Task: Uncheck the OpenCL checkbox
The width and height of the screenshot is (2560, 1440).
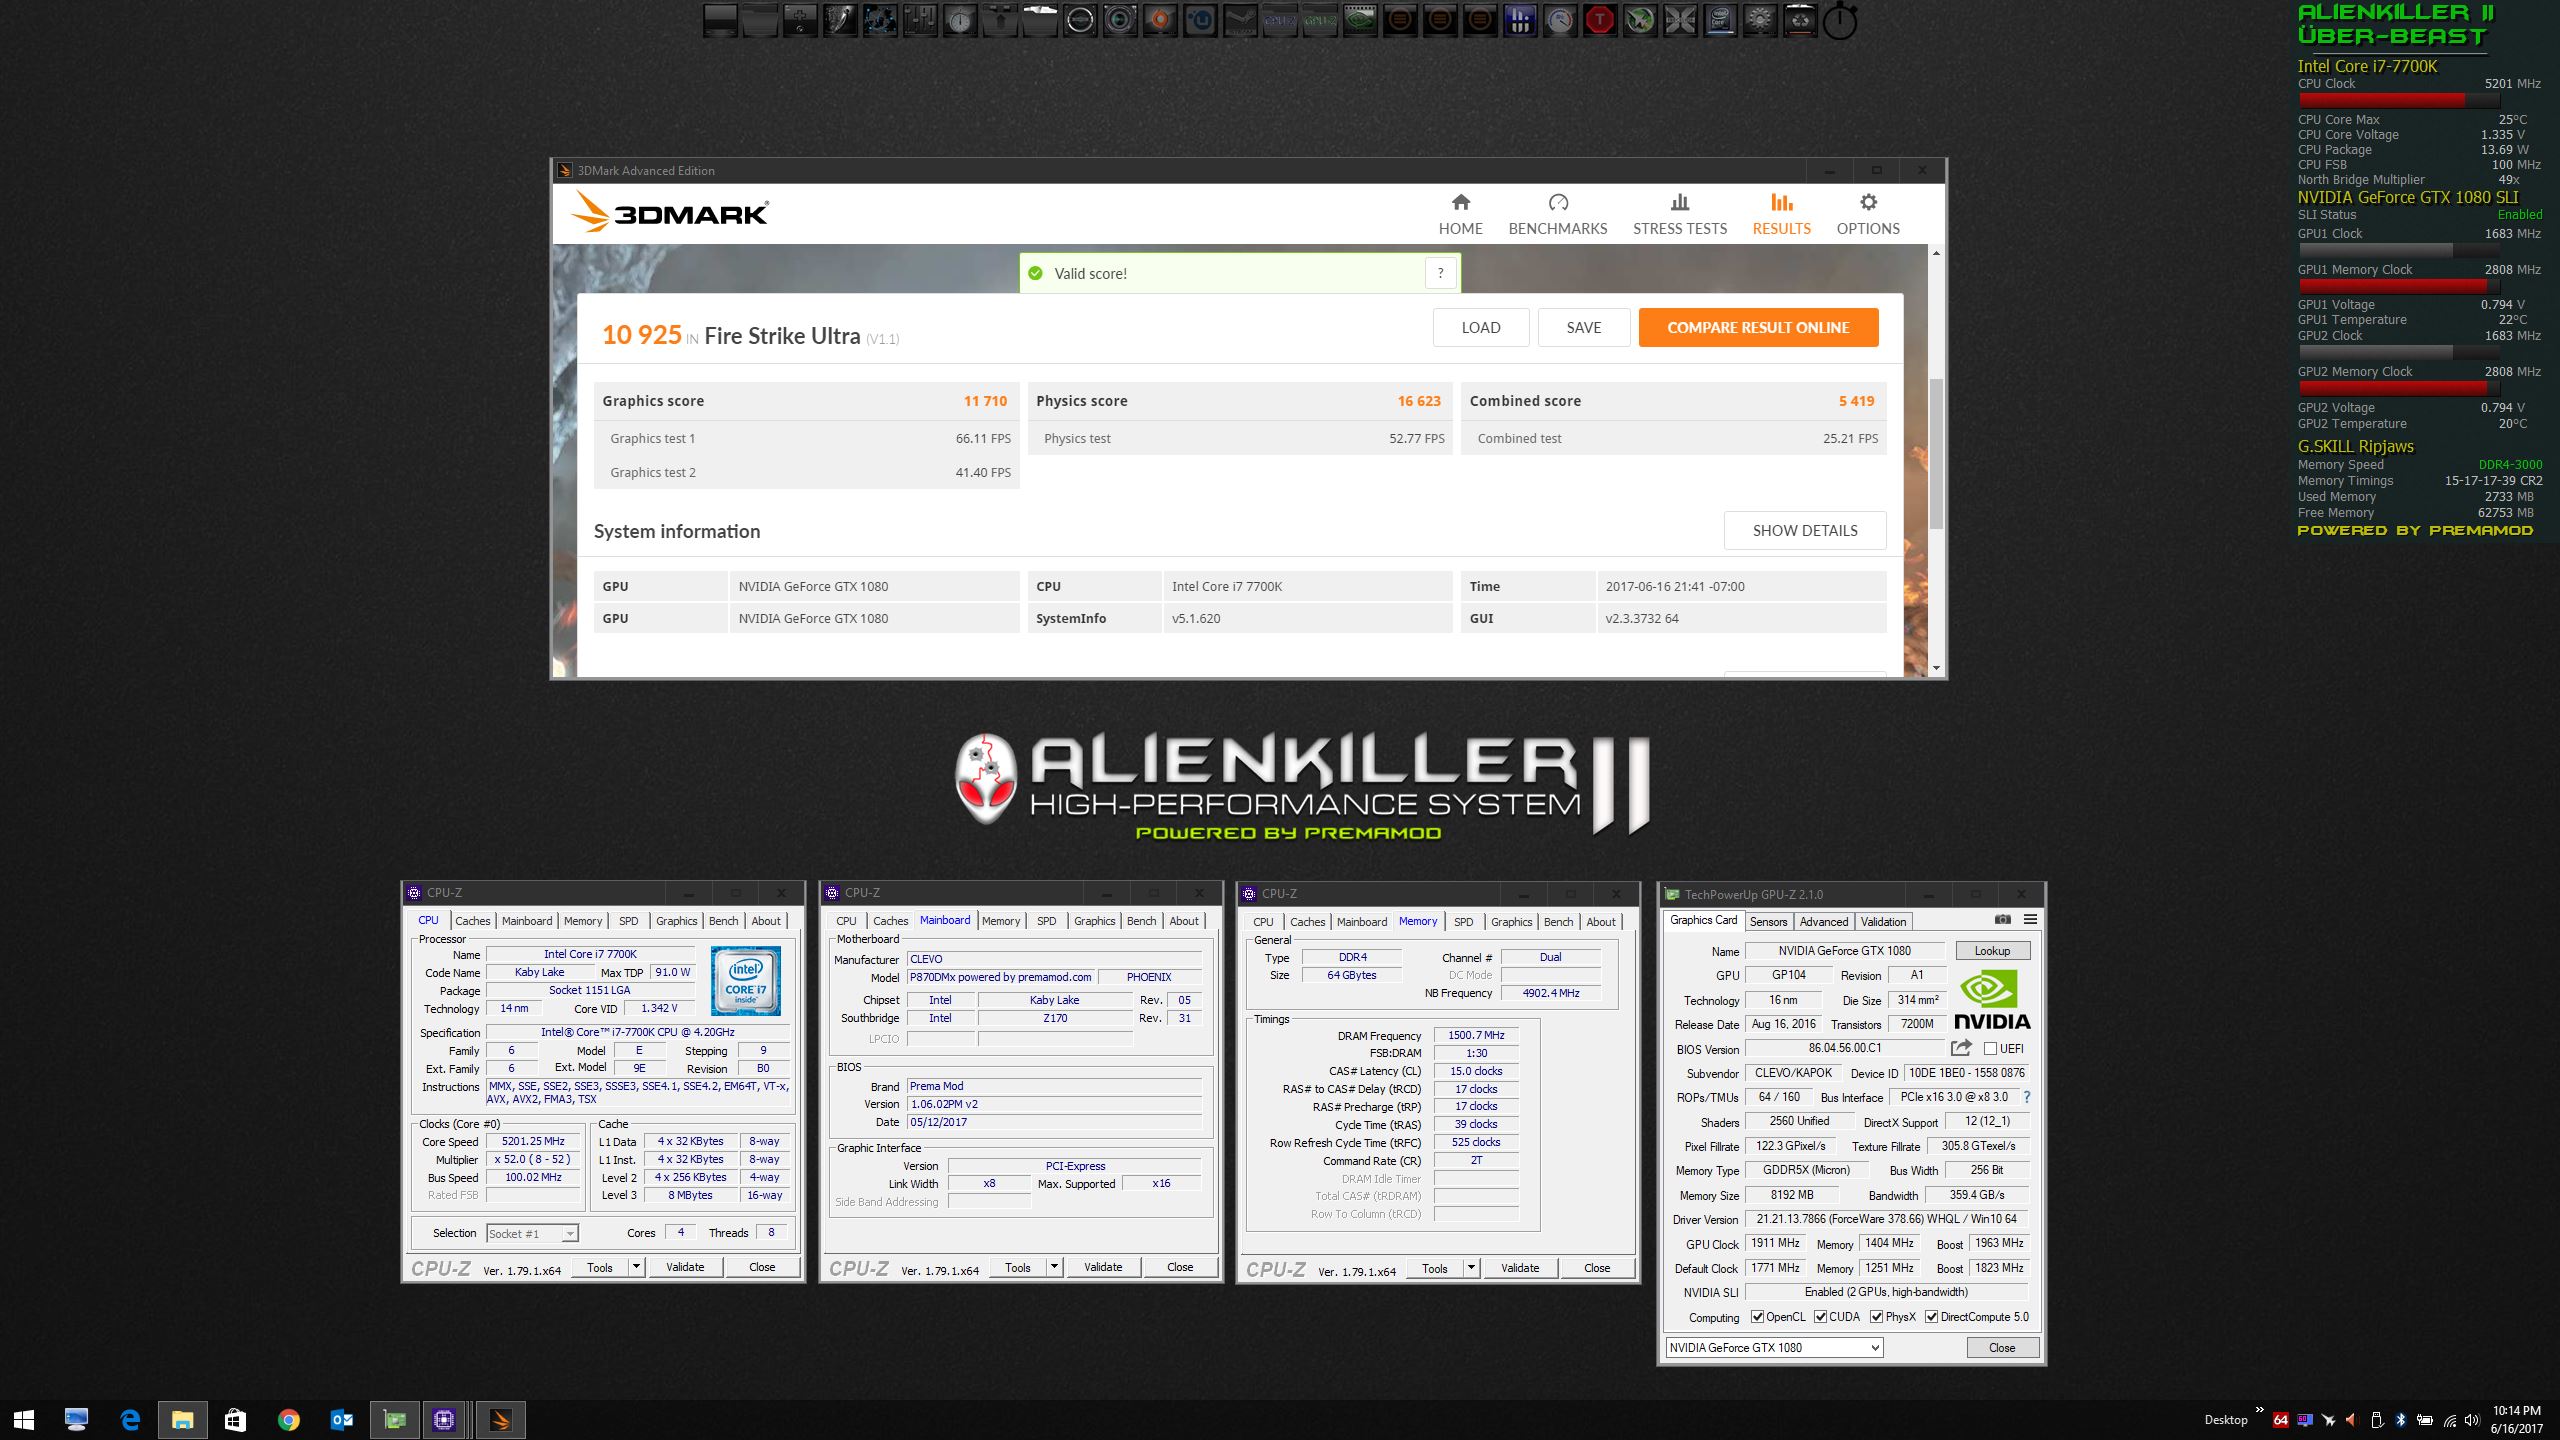Action: 1758,1317
